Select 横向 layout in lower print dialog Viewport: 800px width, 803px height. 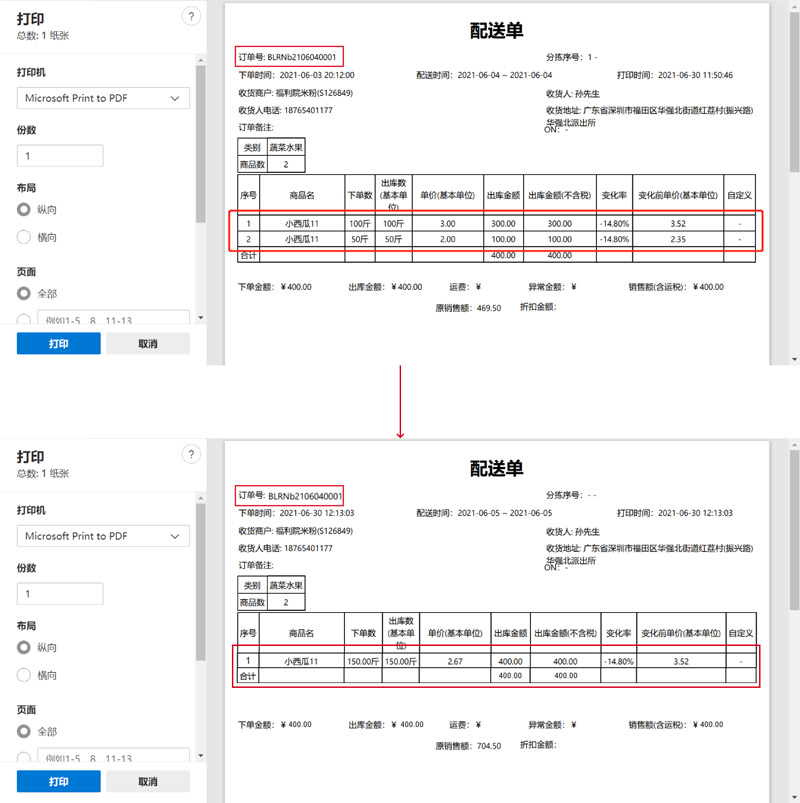coord(24,675)
